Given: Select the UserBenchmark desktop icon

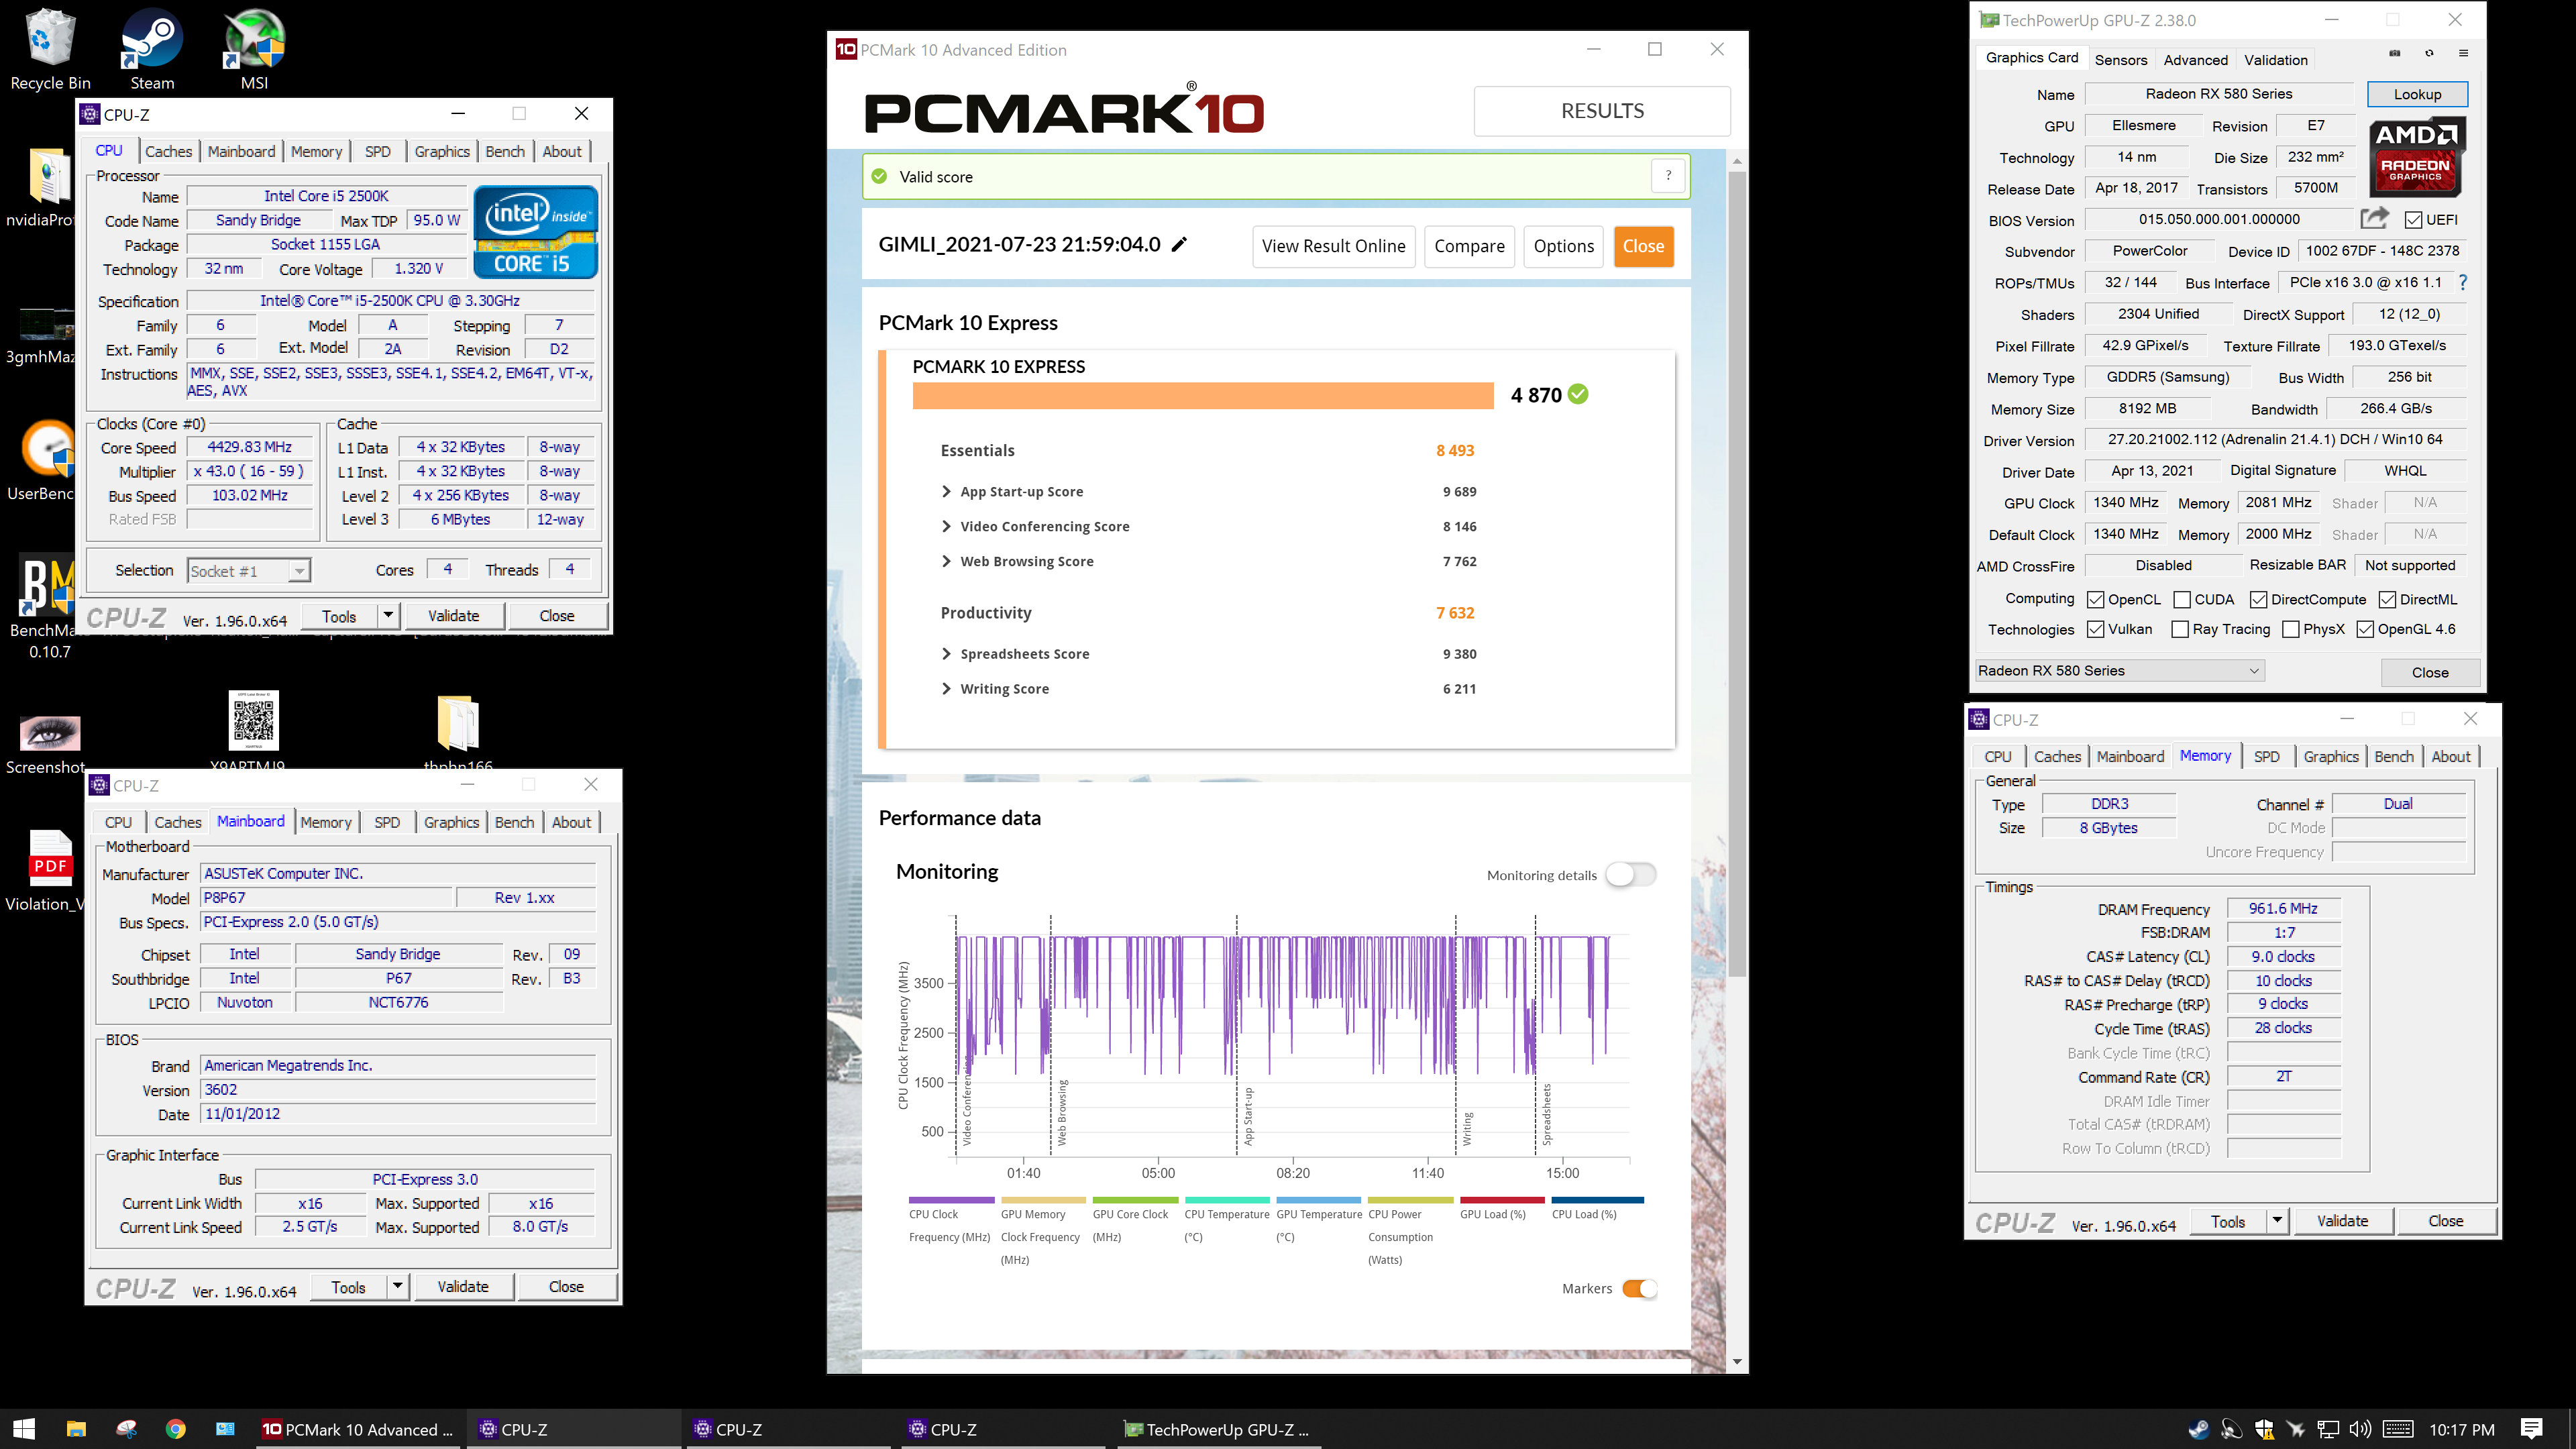Looking at the screenshot, I should coord(42,460).
